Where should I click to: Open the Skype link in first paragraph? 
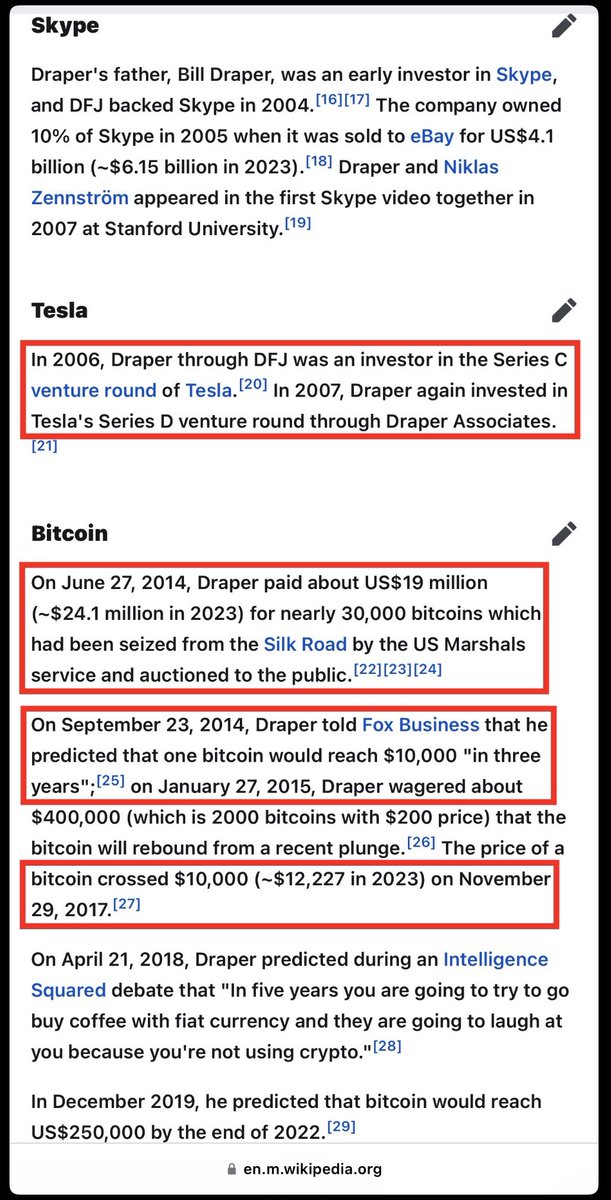tap(525, 74)
